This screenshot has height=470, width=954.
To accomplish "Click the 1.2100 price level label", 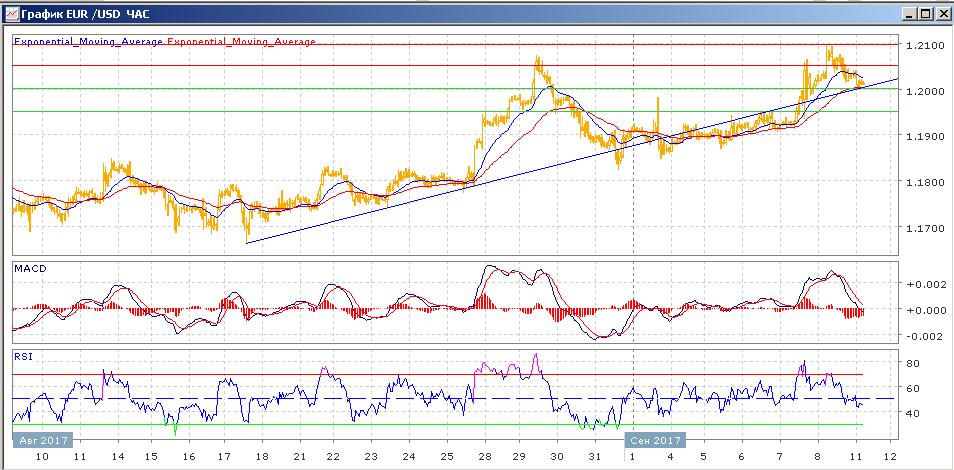I will (924, 45).
